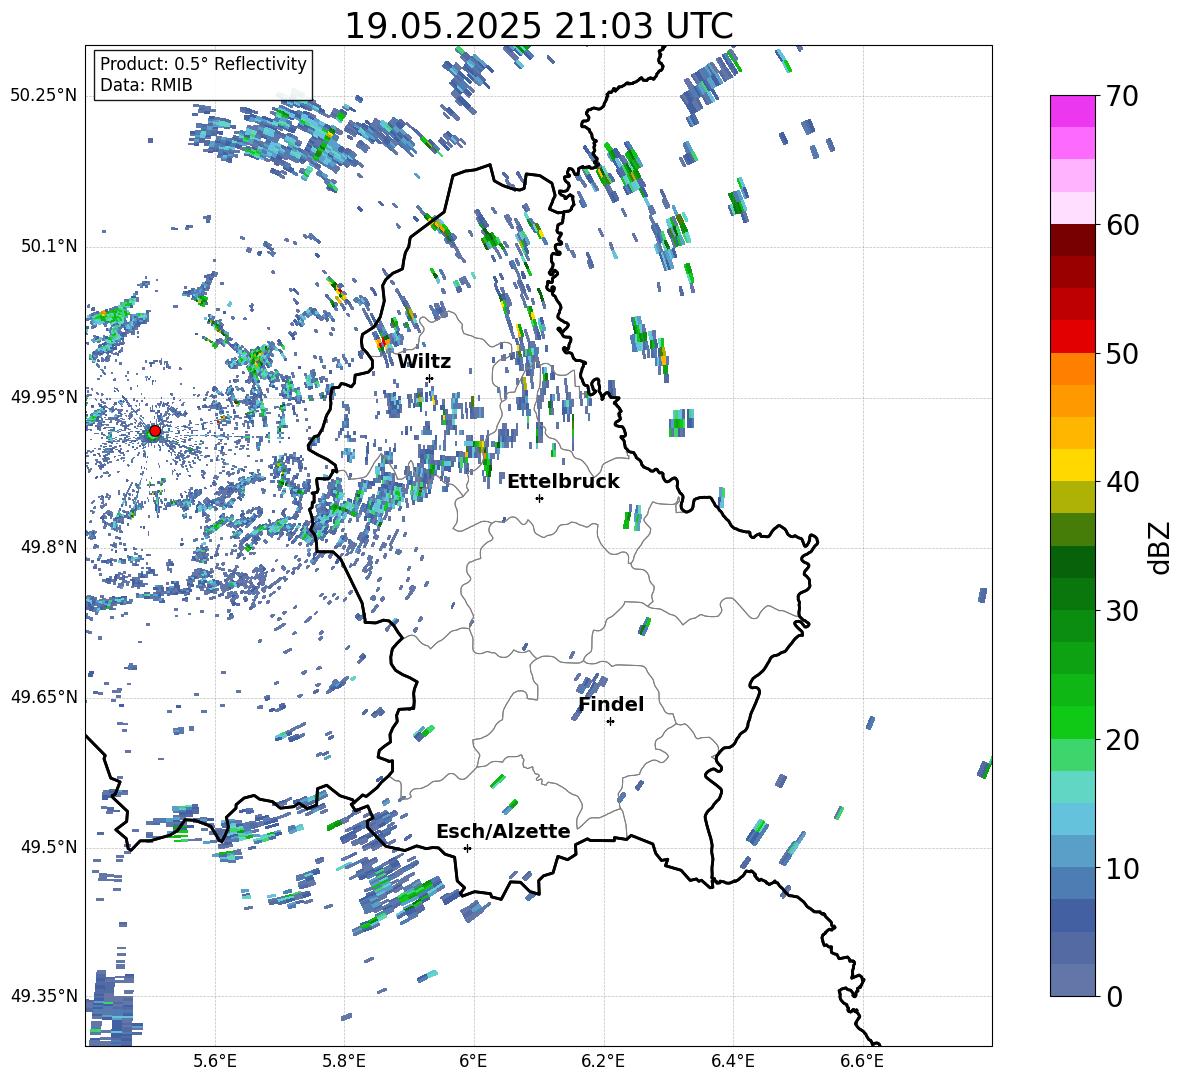1184x1081 pixels.
Task: Click the 49.65°N latitude label
Action: (44, 697)
